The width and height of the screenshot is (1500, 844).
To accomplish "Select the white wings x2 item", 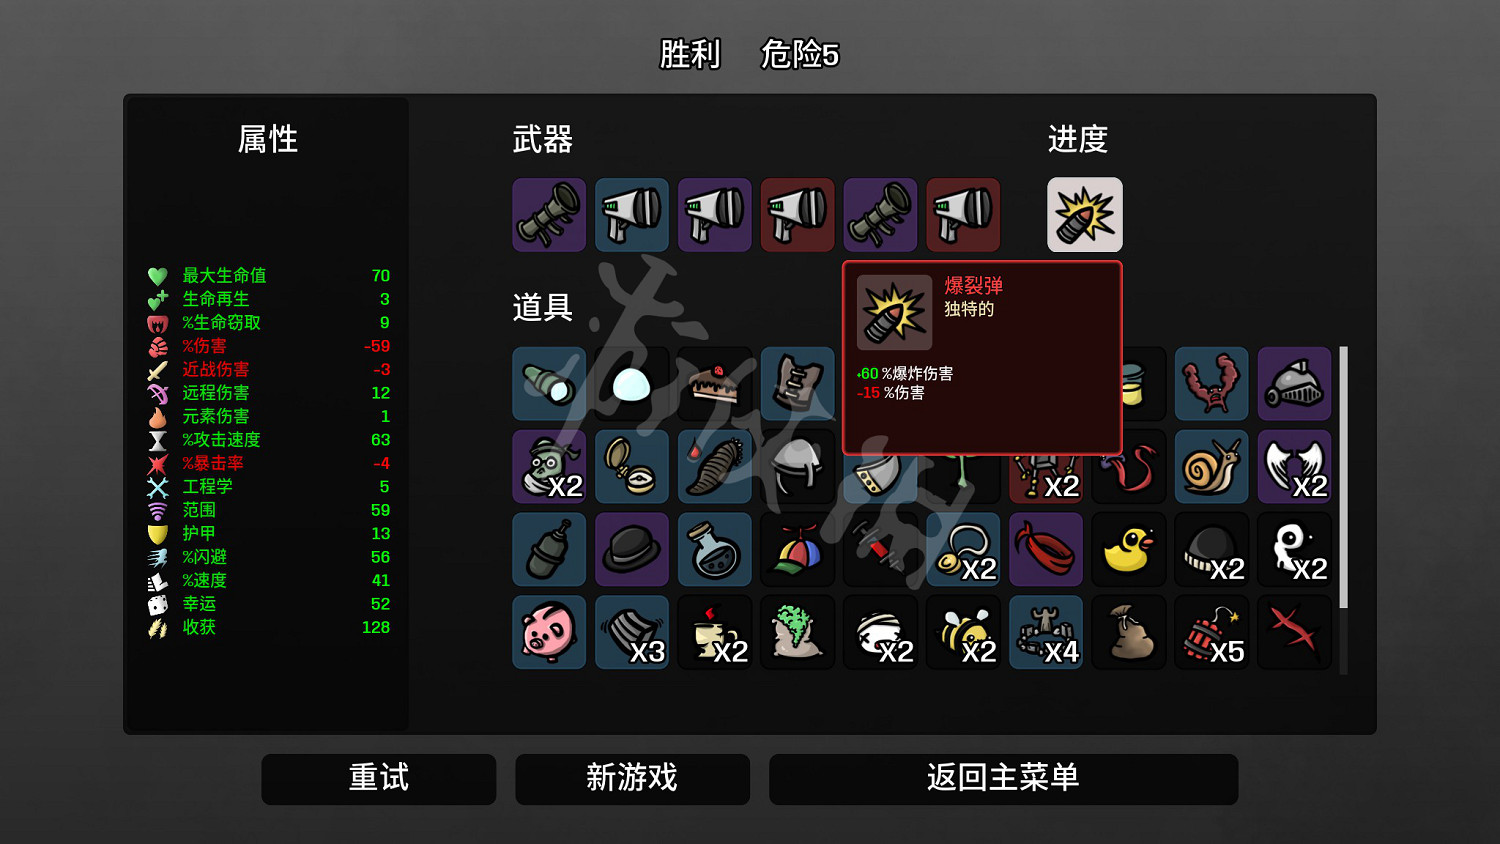I will click(x=1295, y=466).
